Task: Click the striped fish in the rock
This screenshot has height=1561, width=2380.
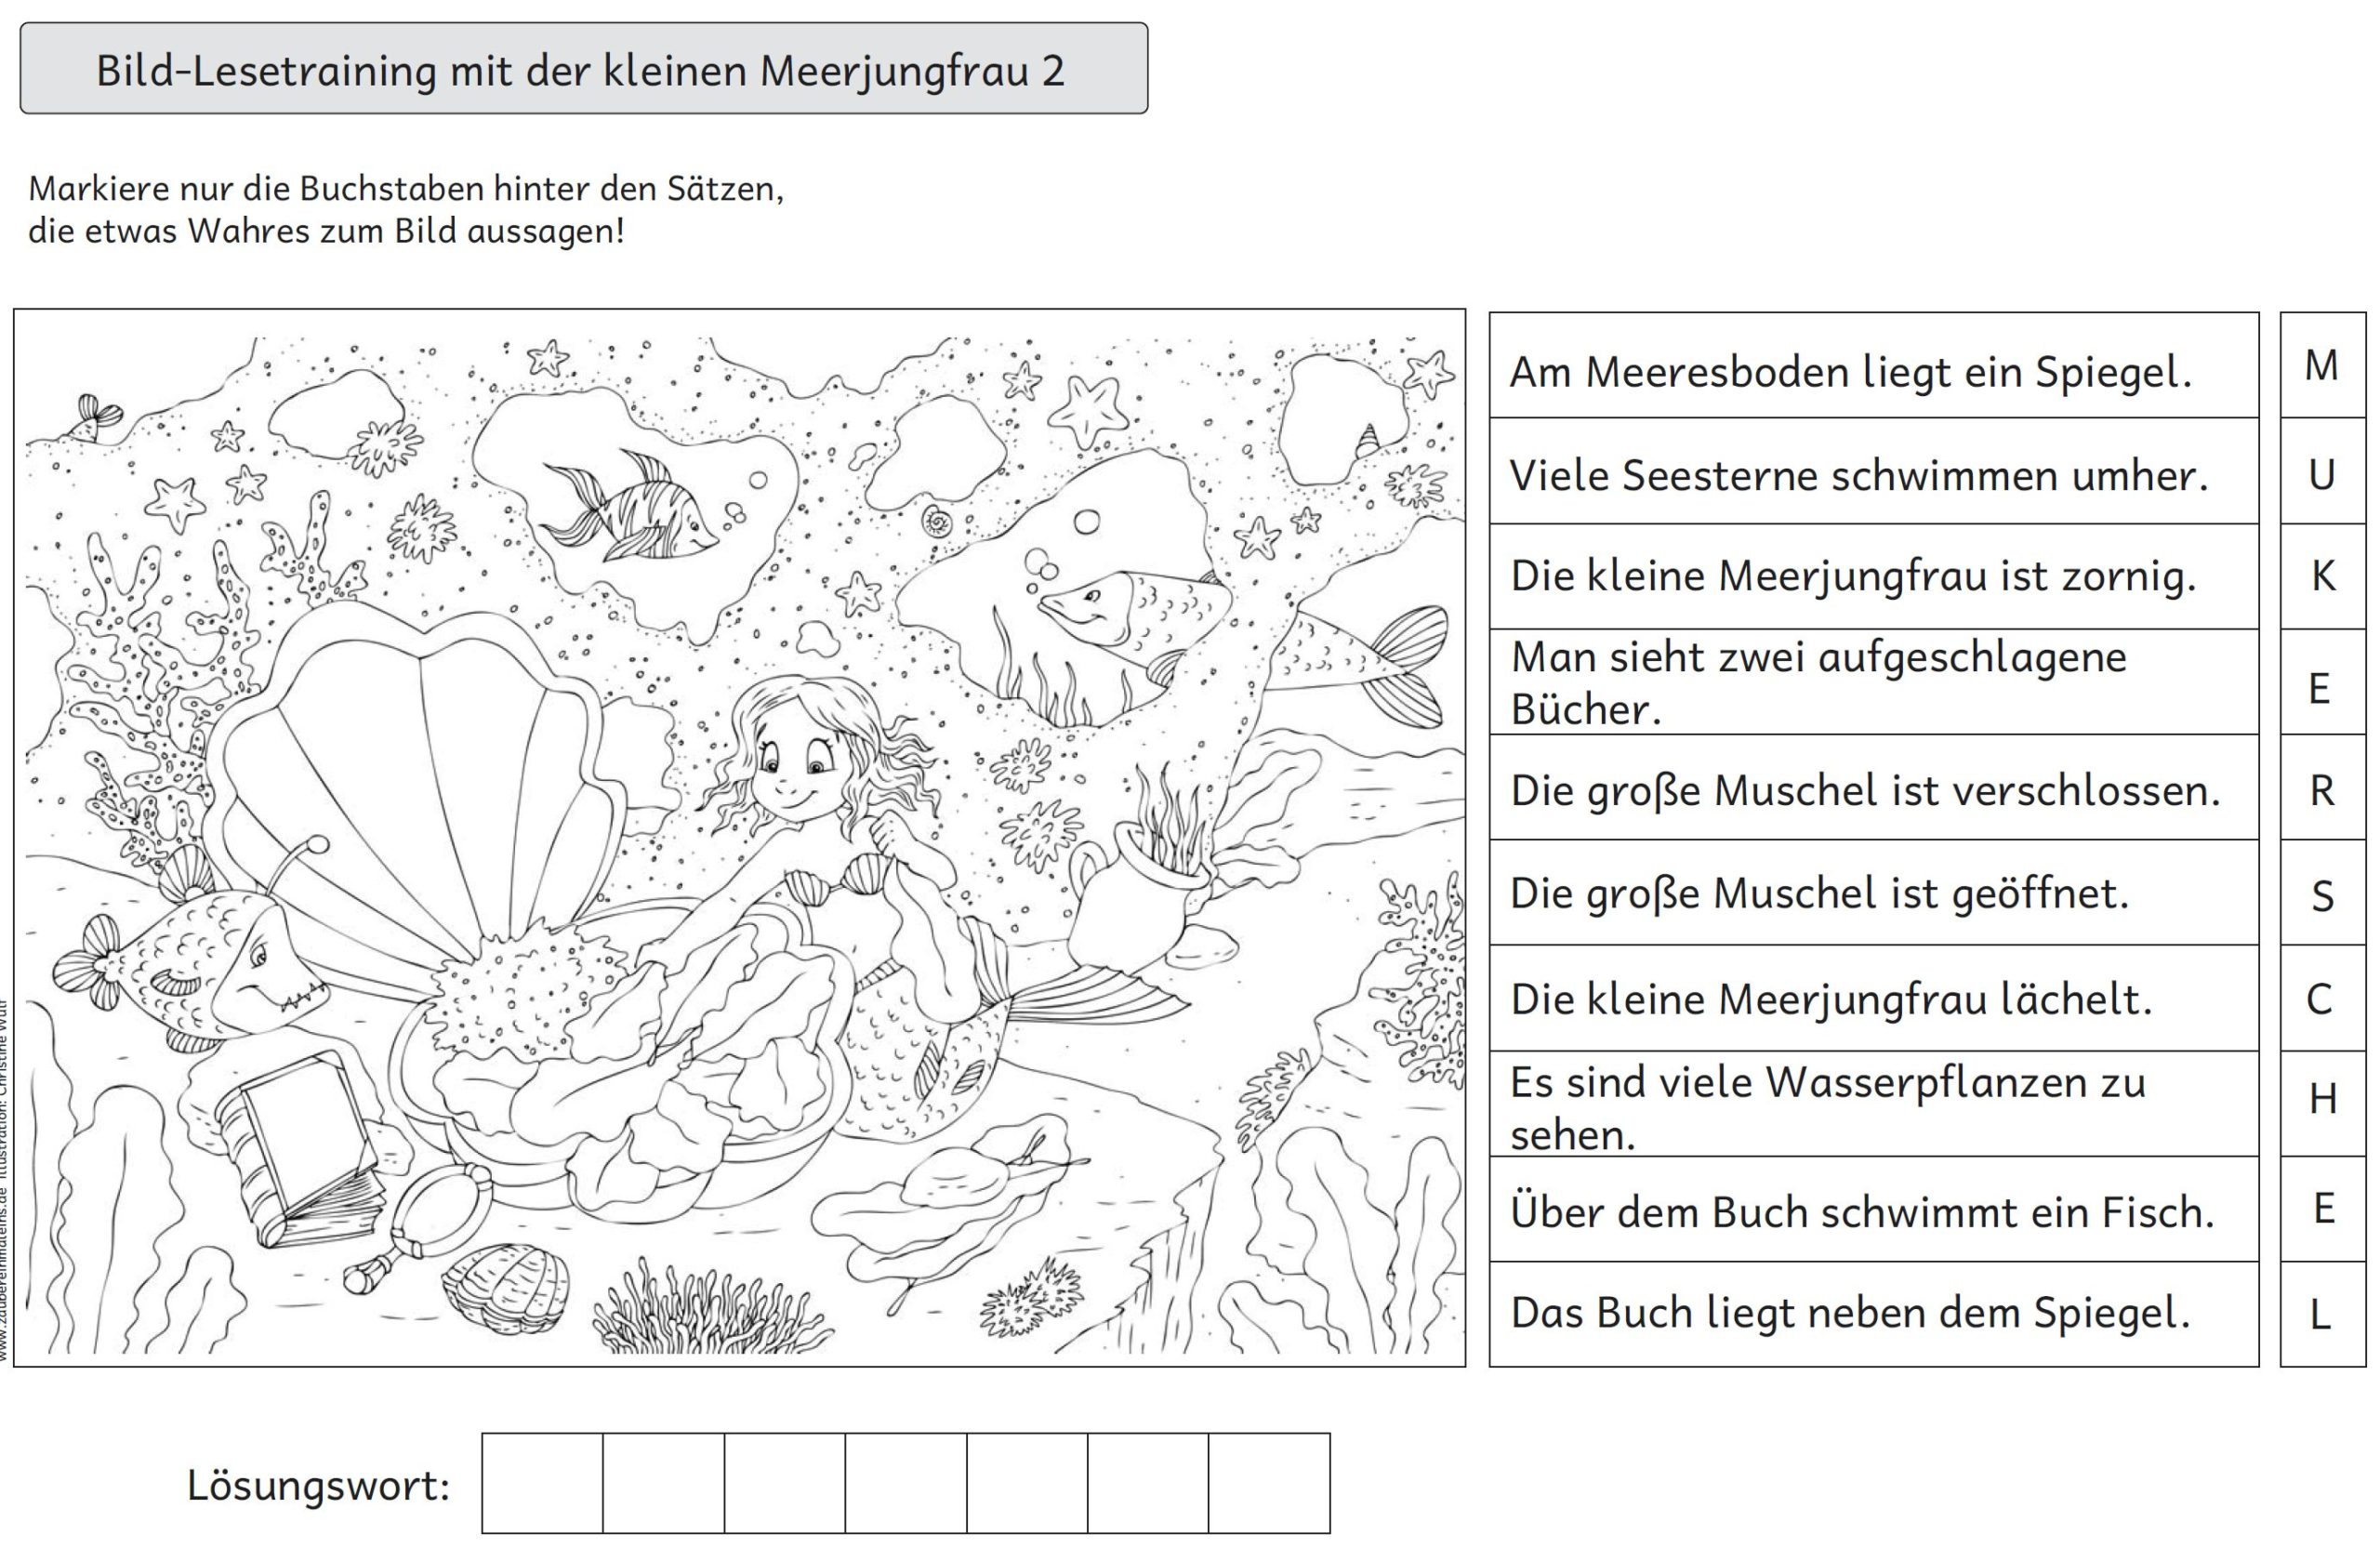Action: click(x=628, y=506)
